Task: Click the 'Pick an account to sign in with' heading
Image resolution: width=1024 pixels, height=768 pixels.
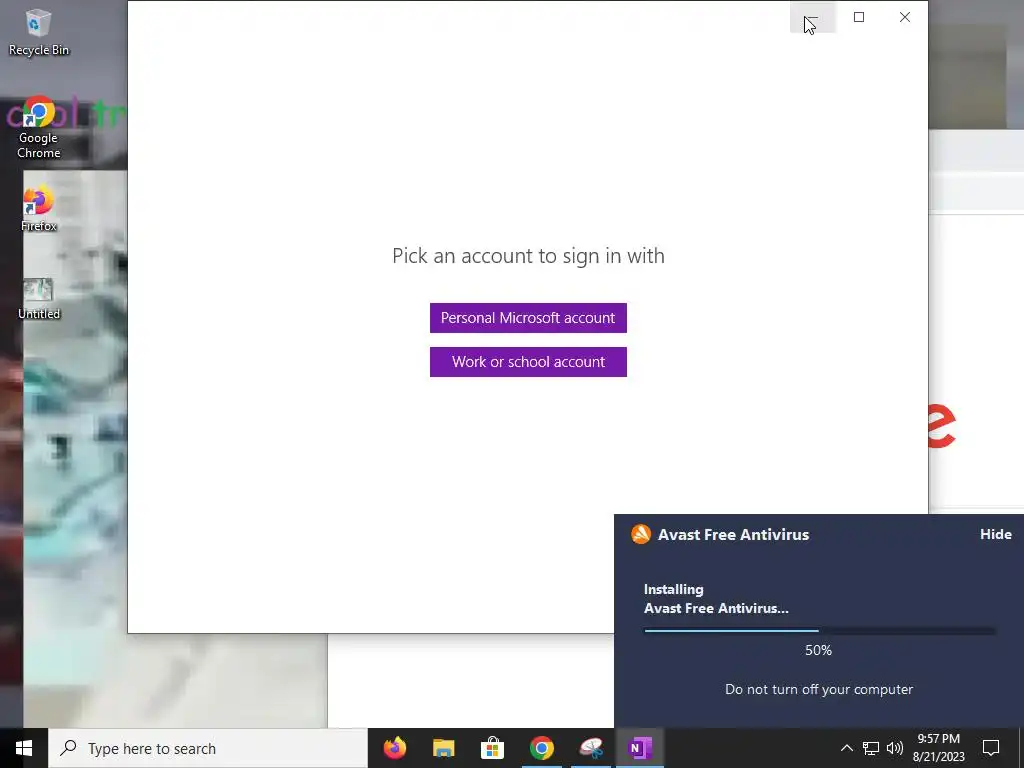Action: [528, 256]
